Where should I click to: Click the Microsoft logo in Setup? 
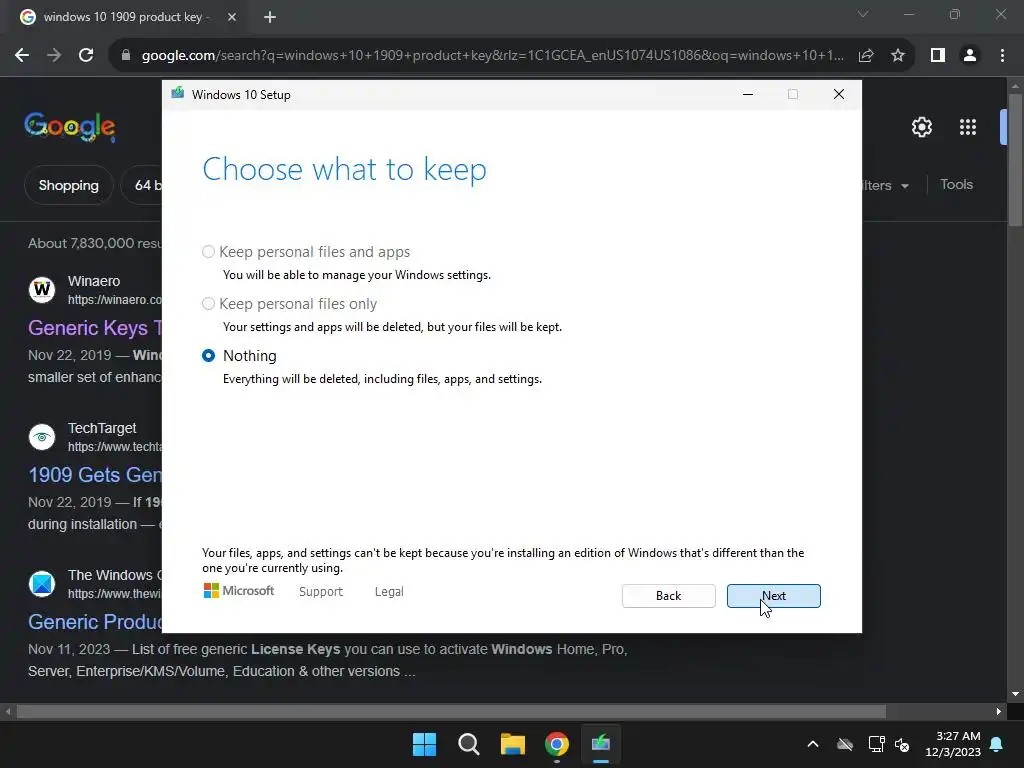coord(238,591)
